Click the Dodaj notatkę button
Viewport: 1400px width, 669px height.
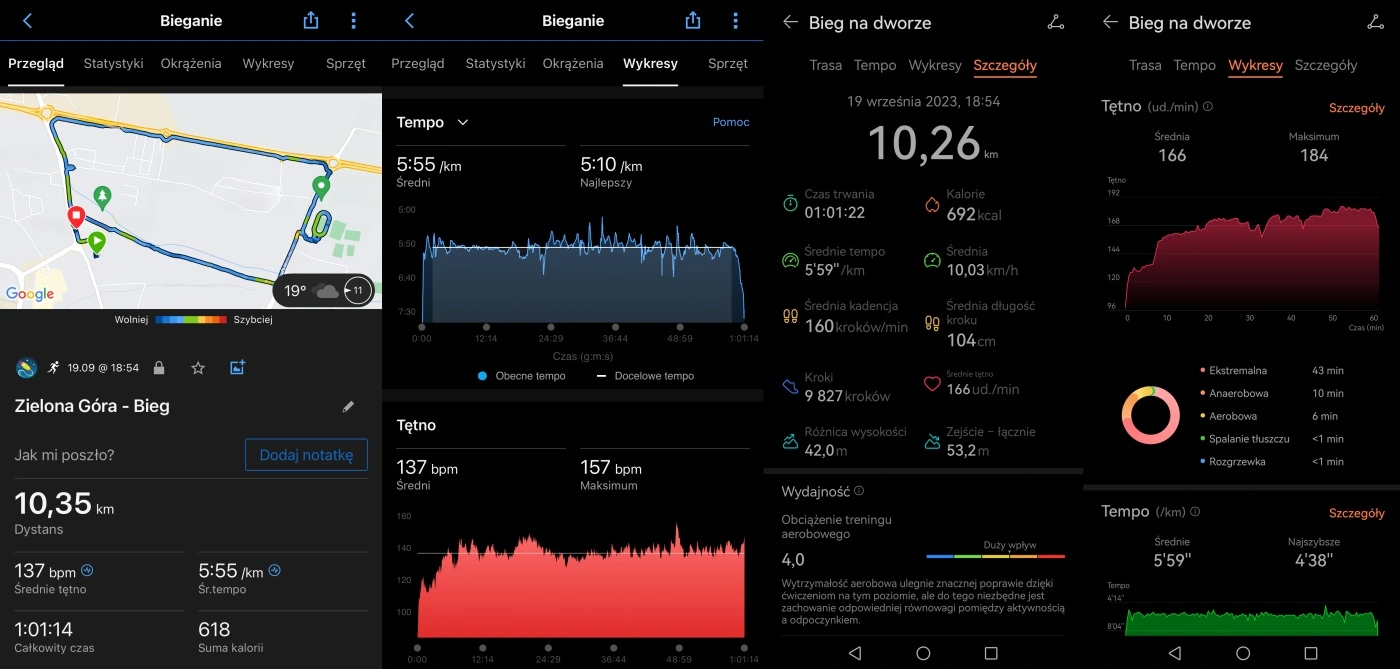[x=306, y=454]
